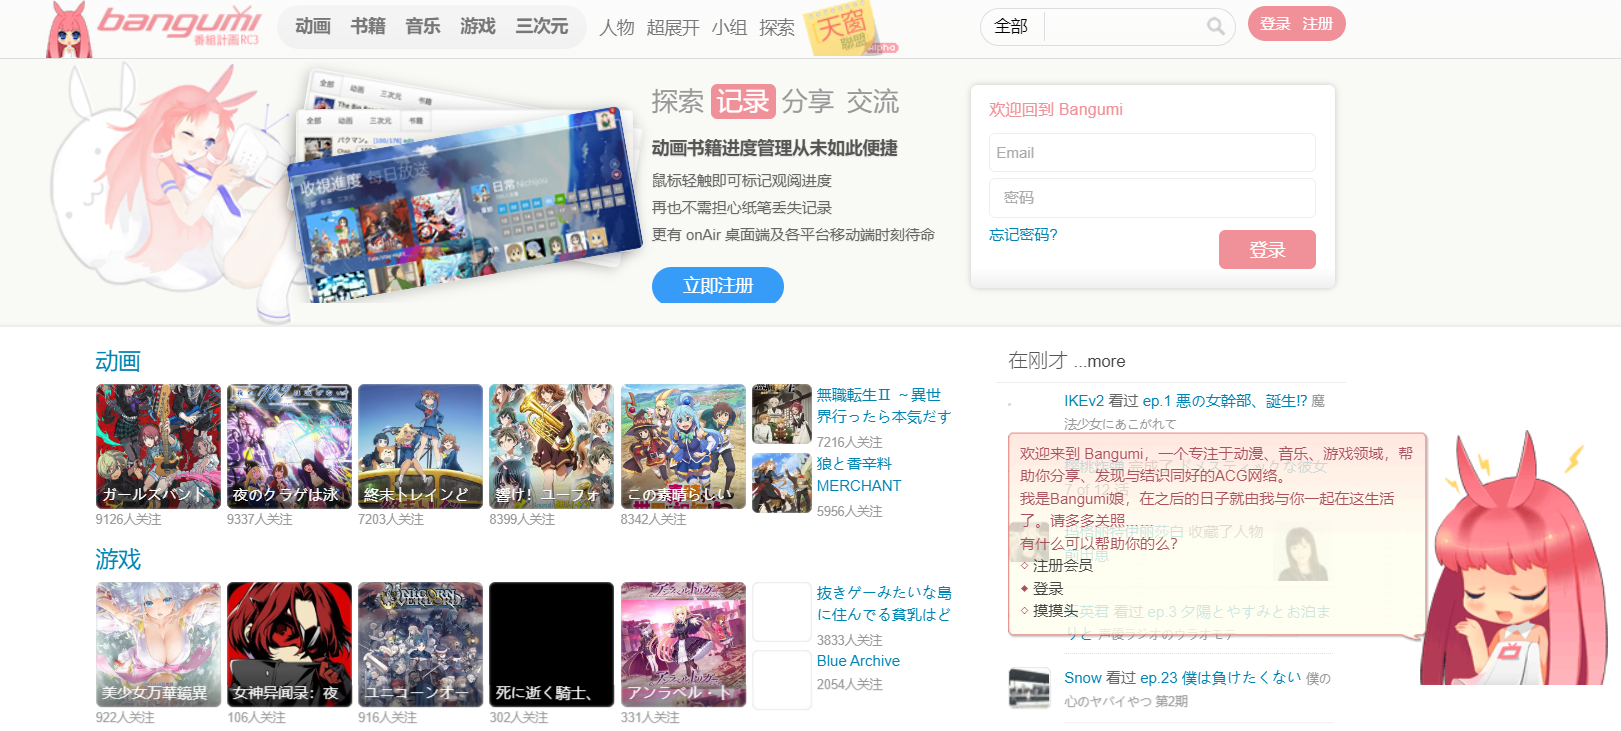Screen dimensions: 1621x731
Task: Click the 抜きゲーみたいな島 title link
Action: click(x=883, y=604)
